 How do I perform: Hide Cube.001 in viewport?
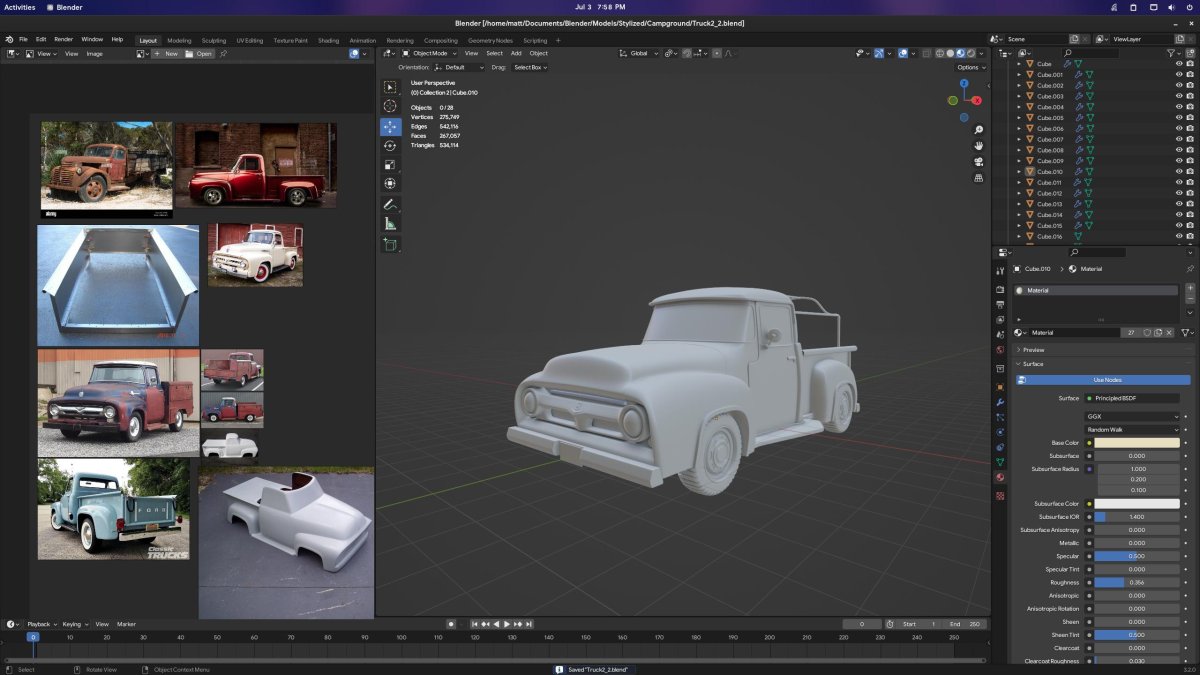pos(1179,74)
